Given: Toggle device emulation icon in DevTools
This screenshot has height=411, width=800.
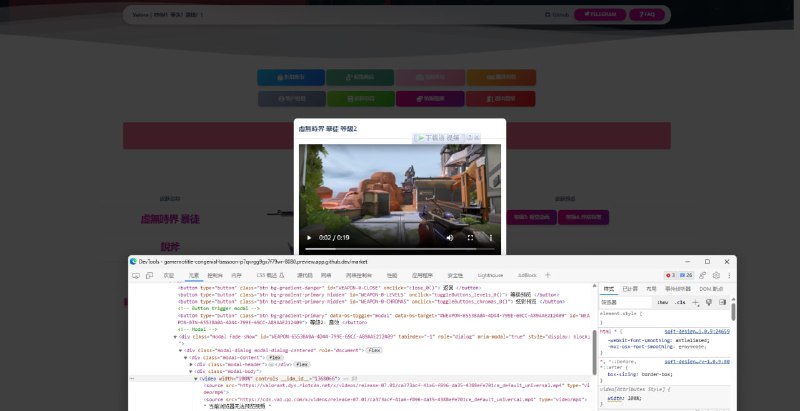Looking at the screenshot, I should point(149,275).
